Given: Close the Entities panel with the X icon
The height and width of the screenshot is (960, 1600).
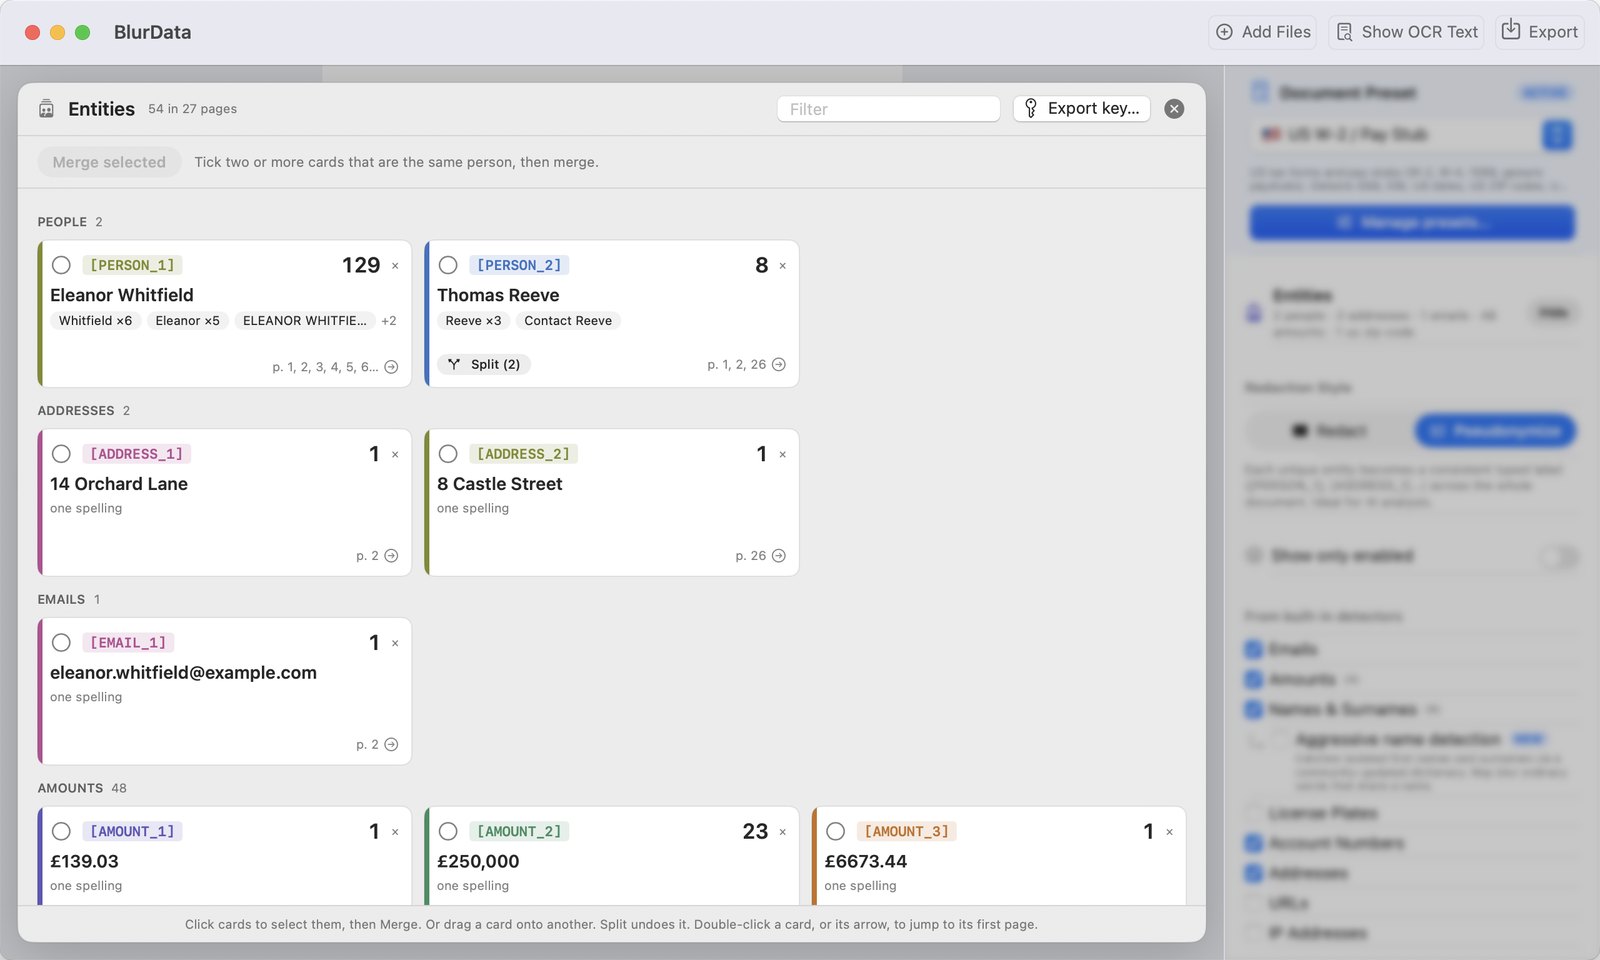Looking at the screenshot, I should [1175, 109].
